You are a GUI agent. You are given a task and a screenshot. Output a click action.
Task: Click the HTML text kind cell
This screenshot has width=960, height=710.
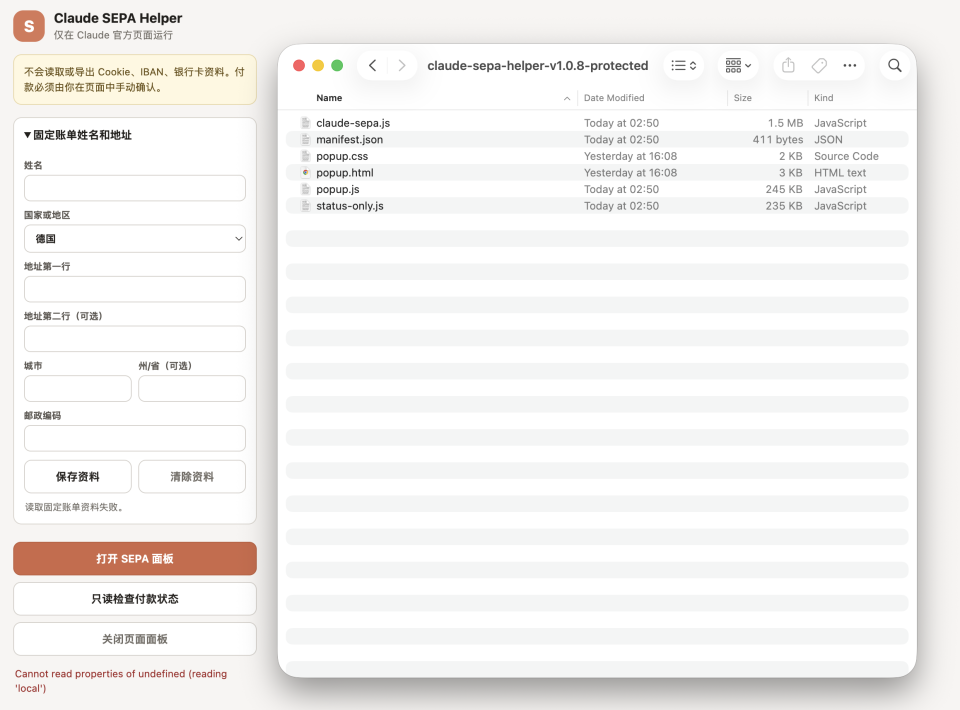point(840,173)
